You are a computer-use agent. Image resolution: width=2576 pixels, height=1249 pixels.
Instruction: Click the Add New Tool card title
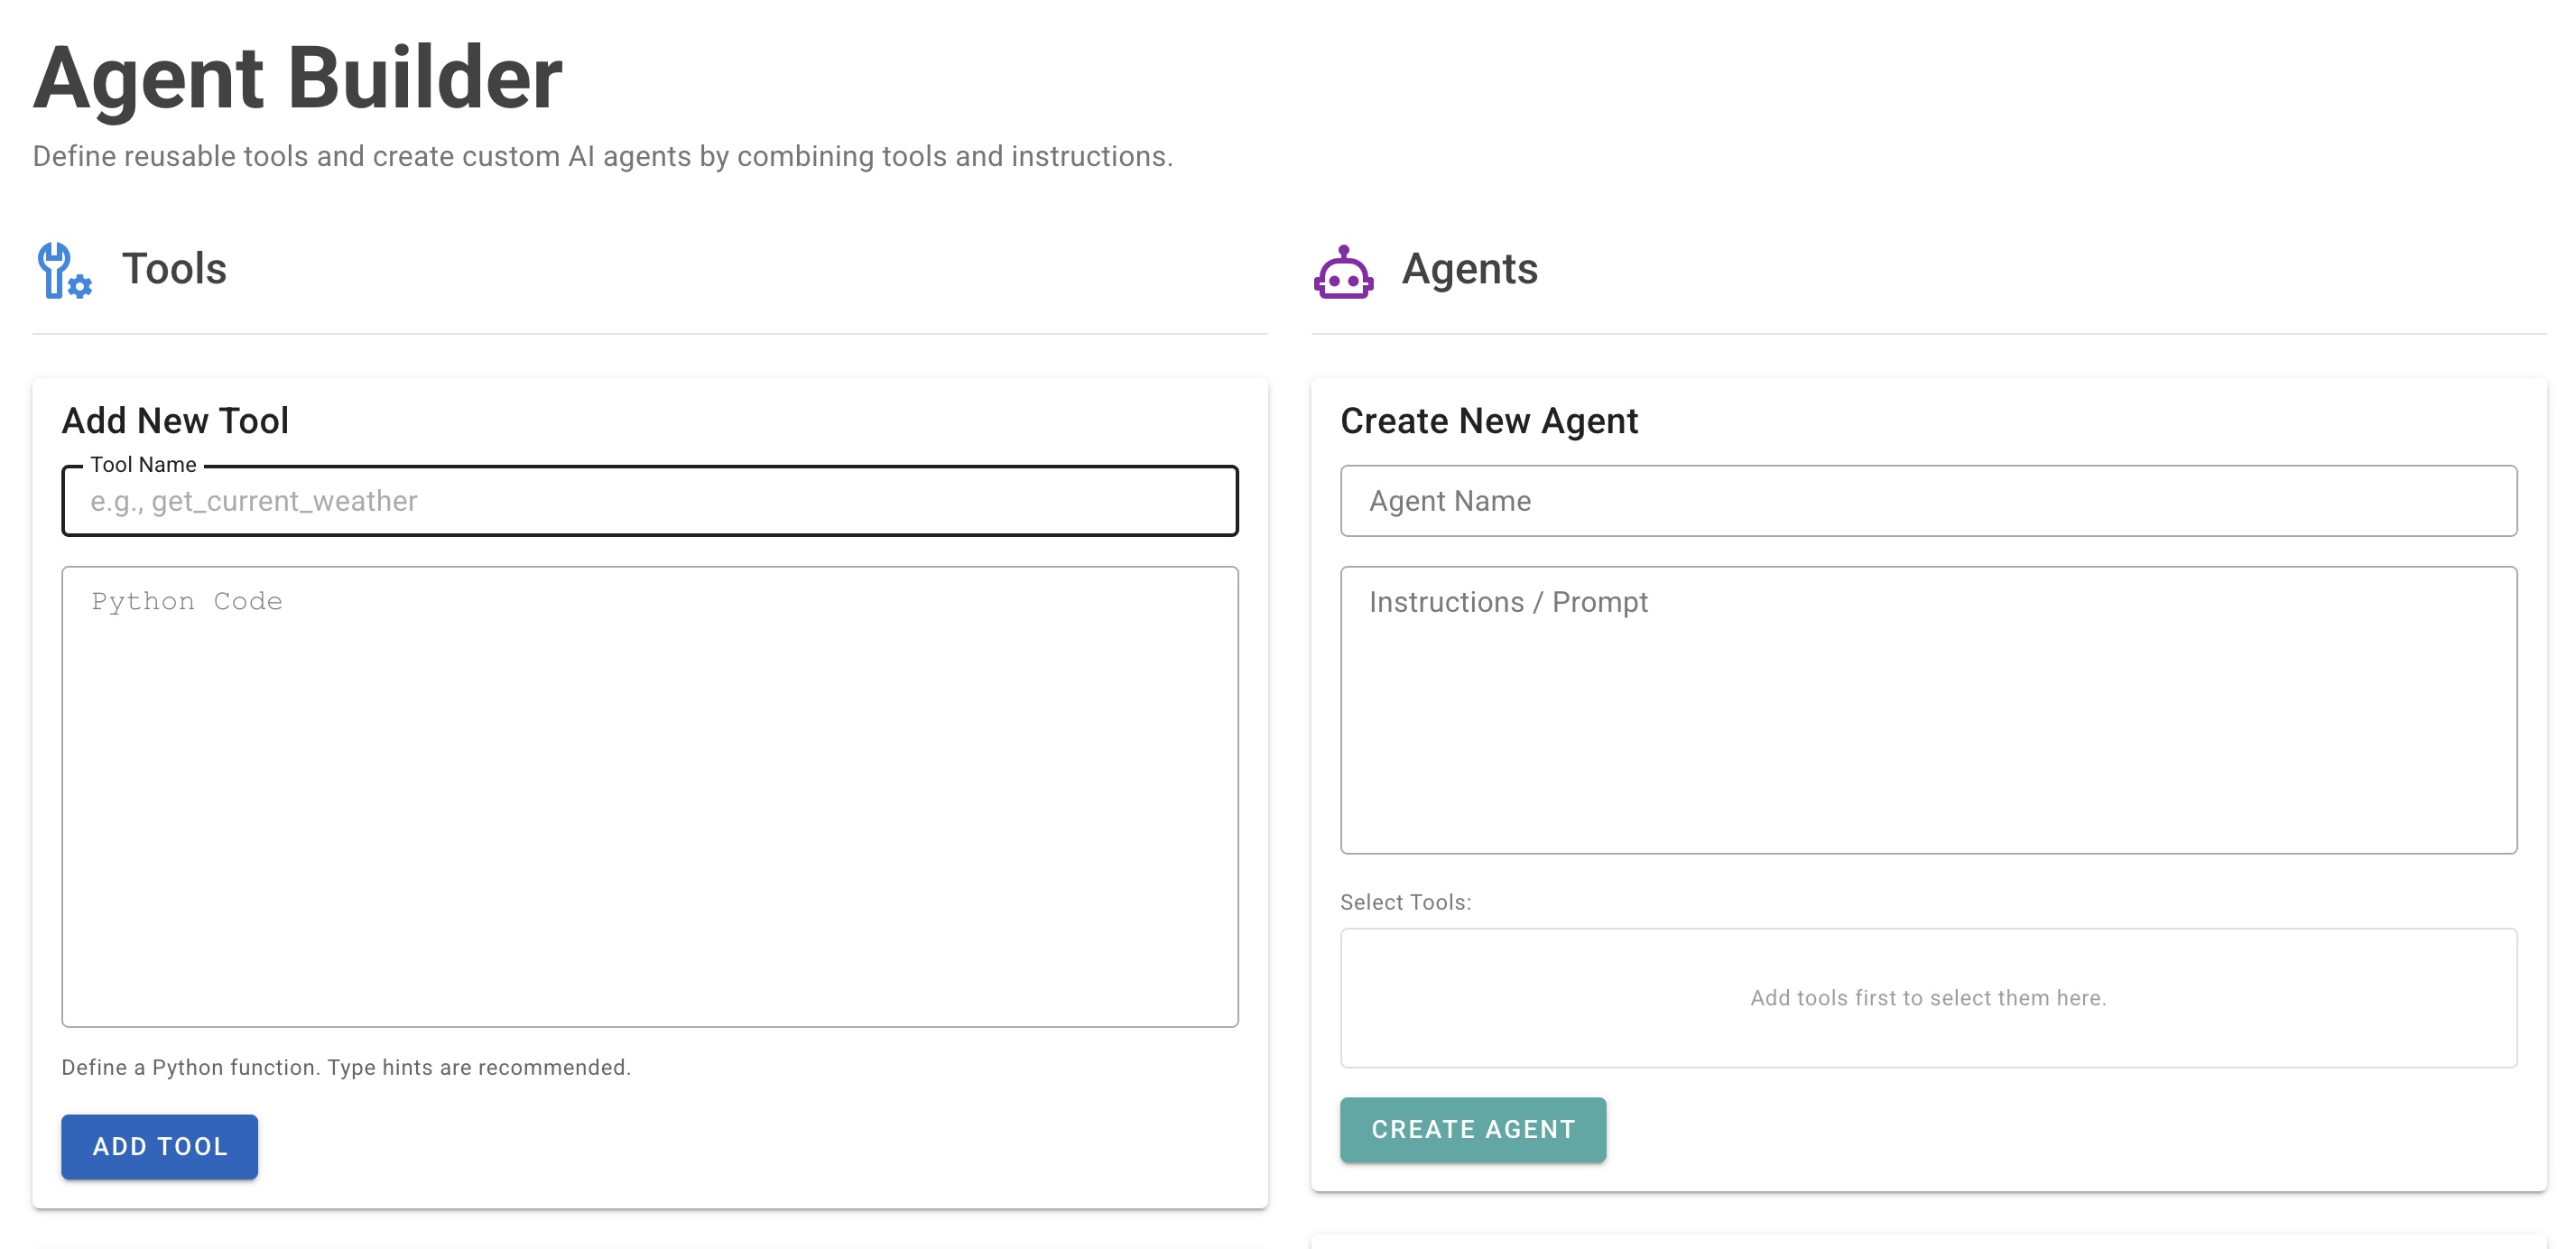175,420
